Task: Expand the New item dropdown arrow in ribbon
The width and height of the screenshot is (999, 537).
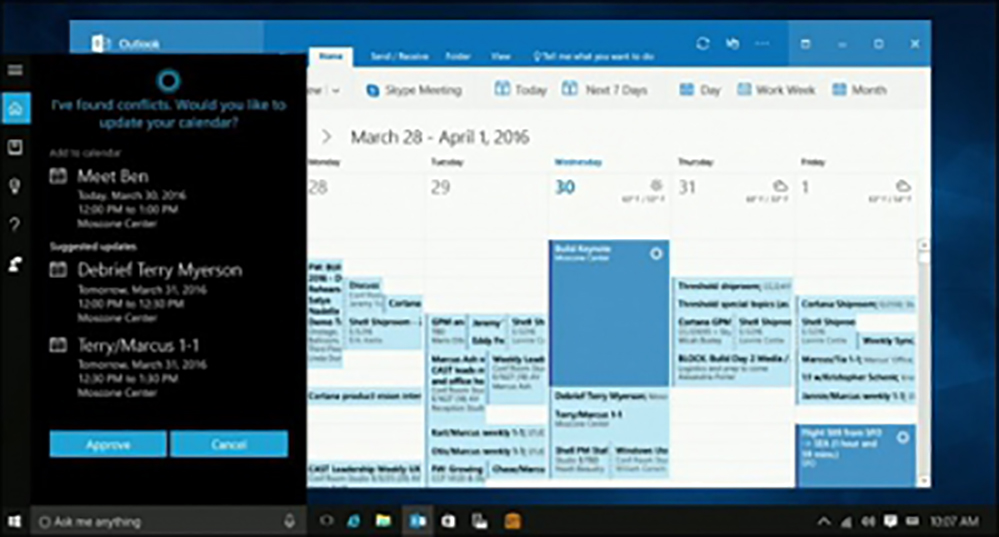Action: pyautogui.click(x=336, y=90)
